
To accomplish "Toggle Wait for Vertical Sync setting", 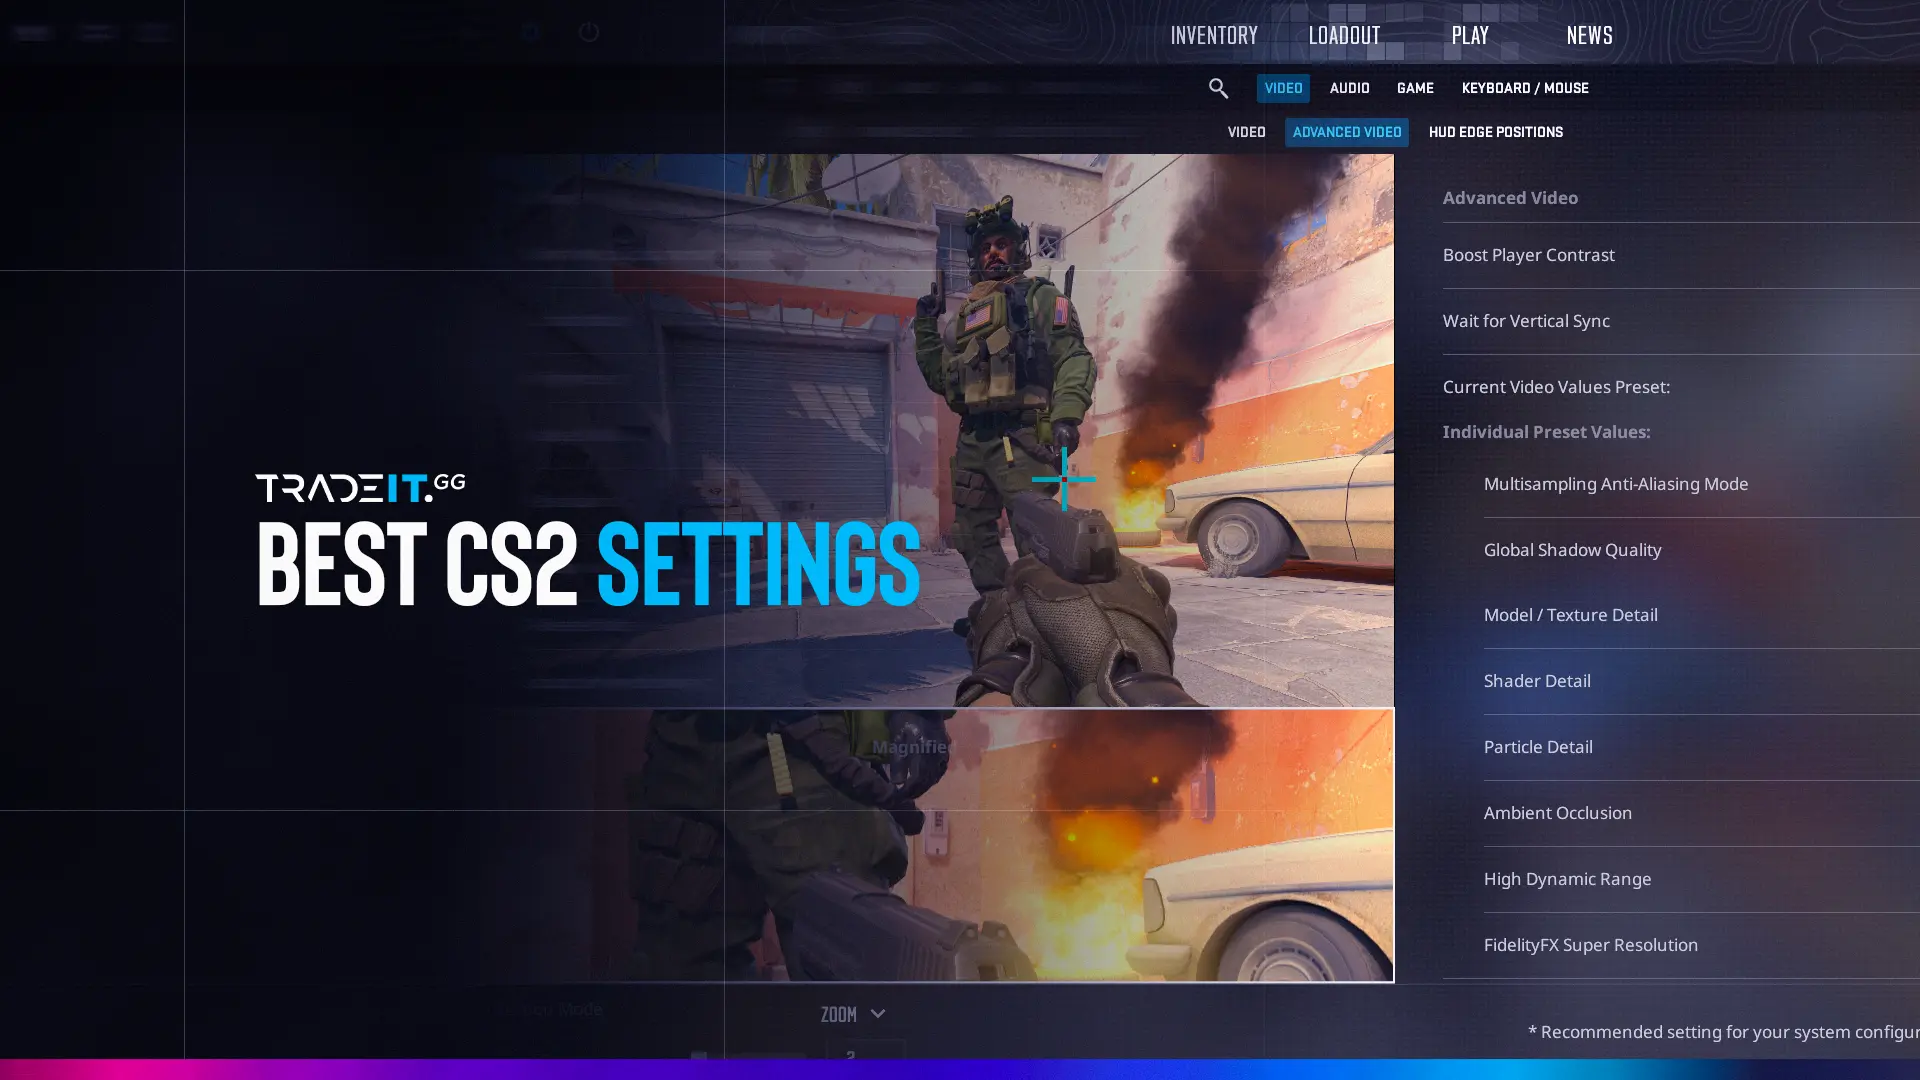I will 1681,320.
